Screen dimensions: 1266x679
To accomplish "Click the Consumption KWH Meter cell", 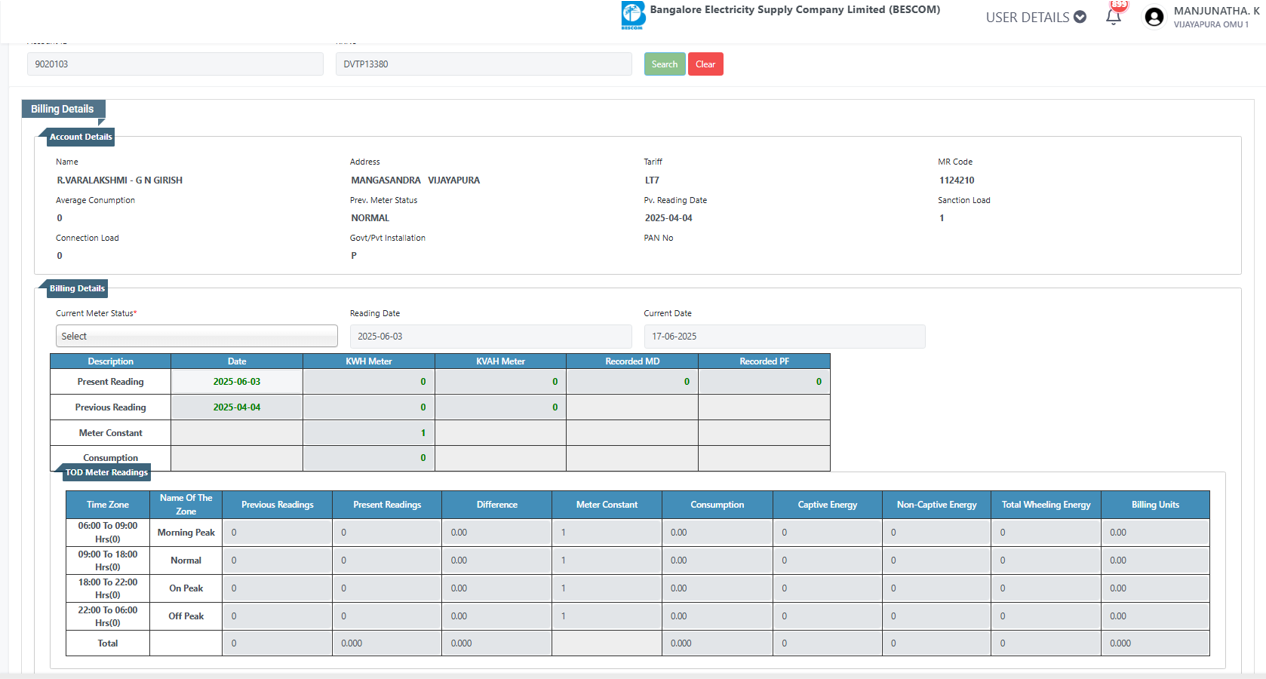I will pyautogui.click(x=369, y=458).
